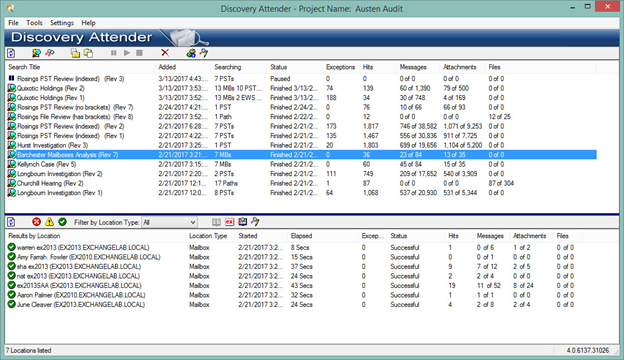Click the copy folders icon in toolbar

coord(88,53)
